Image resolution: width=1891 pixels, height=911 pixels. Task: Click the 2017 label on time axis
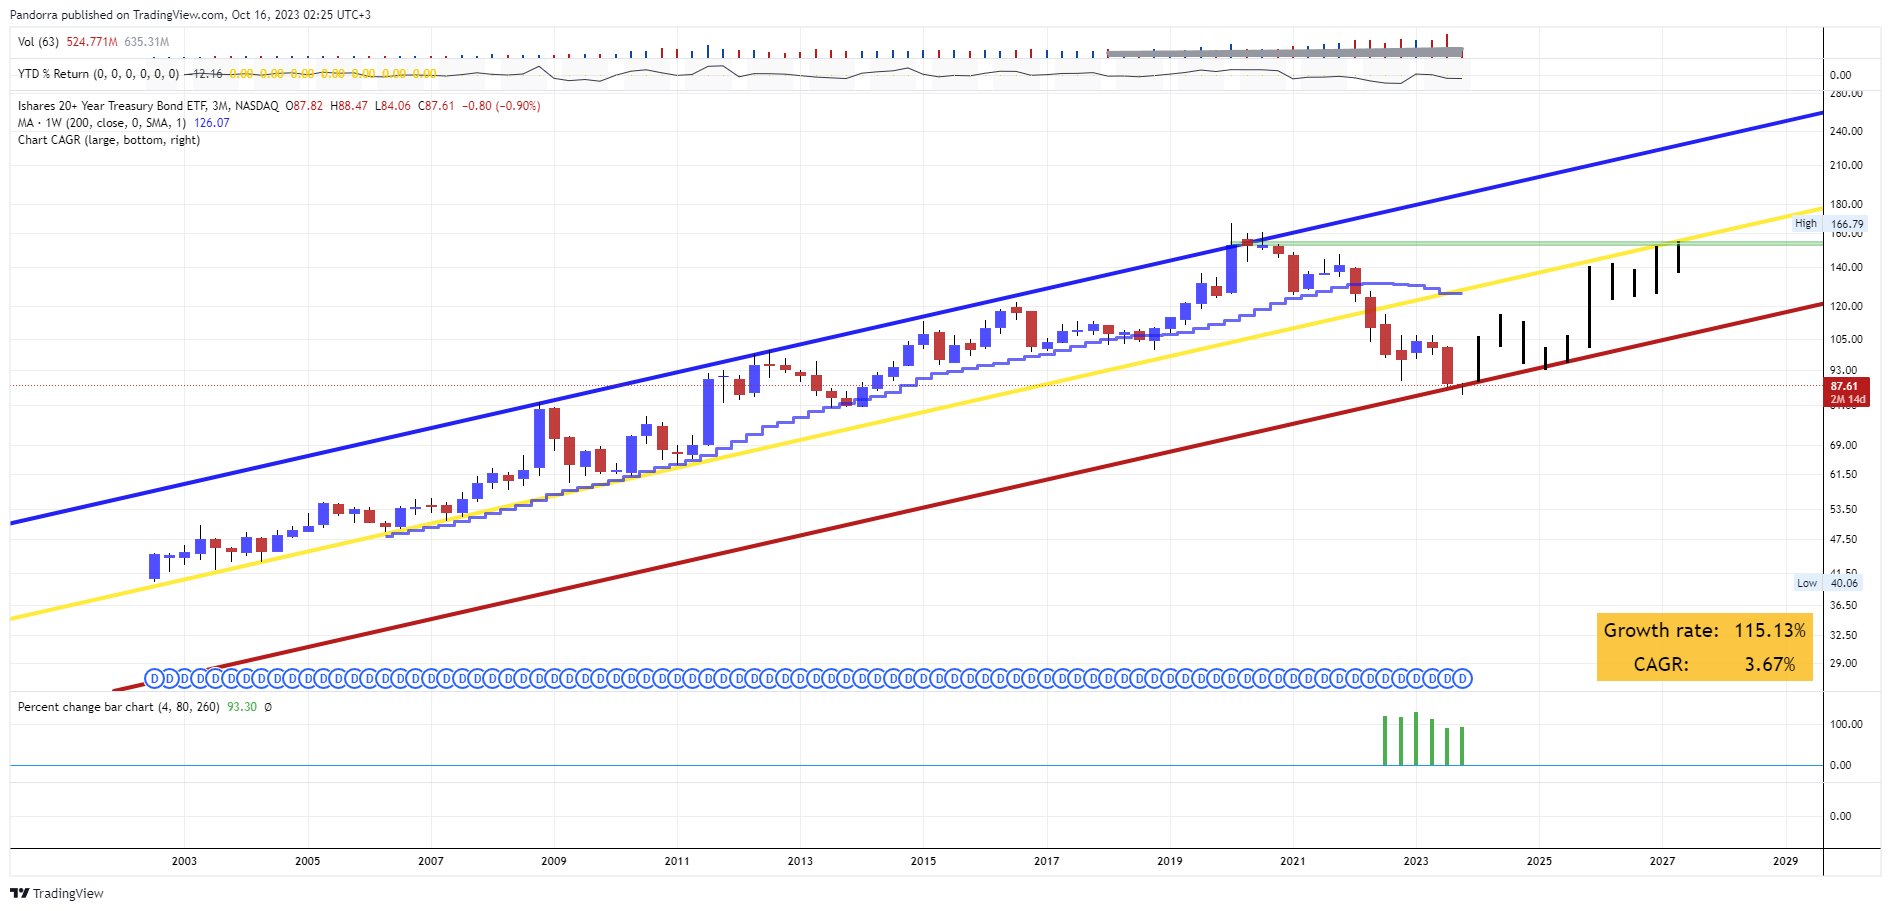pyautogui.click(x=1047, y=861)
